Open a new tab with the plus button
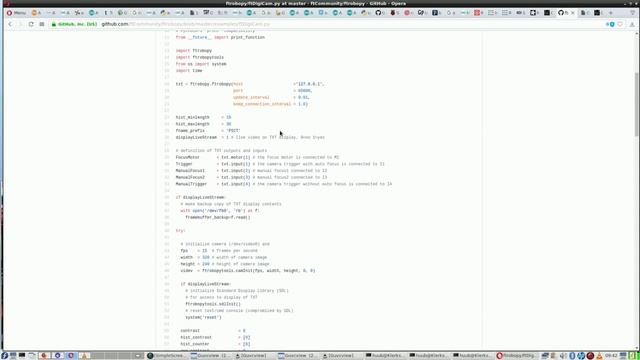The image size is (640, 360). point(611,13)
